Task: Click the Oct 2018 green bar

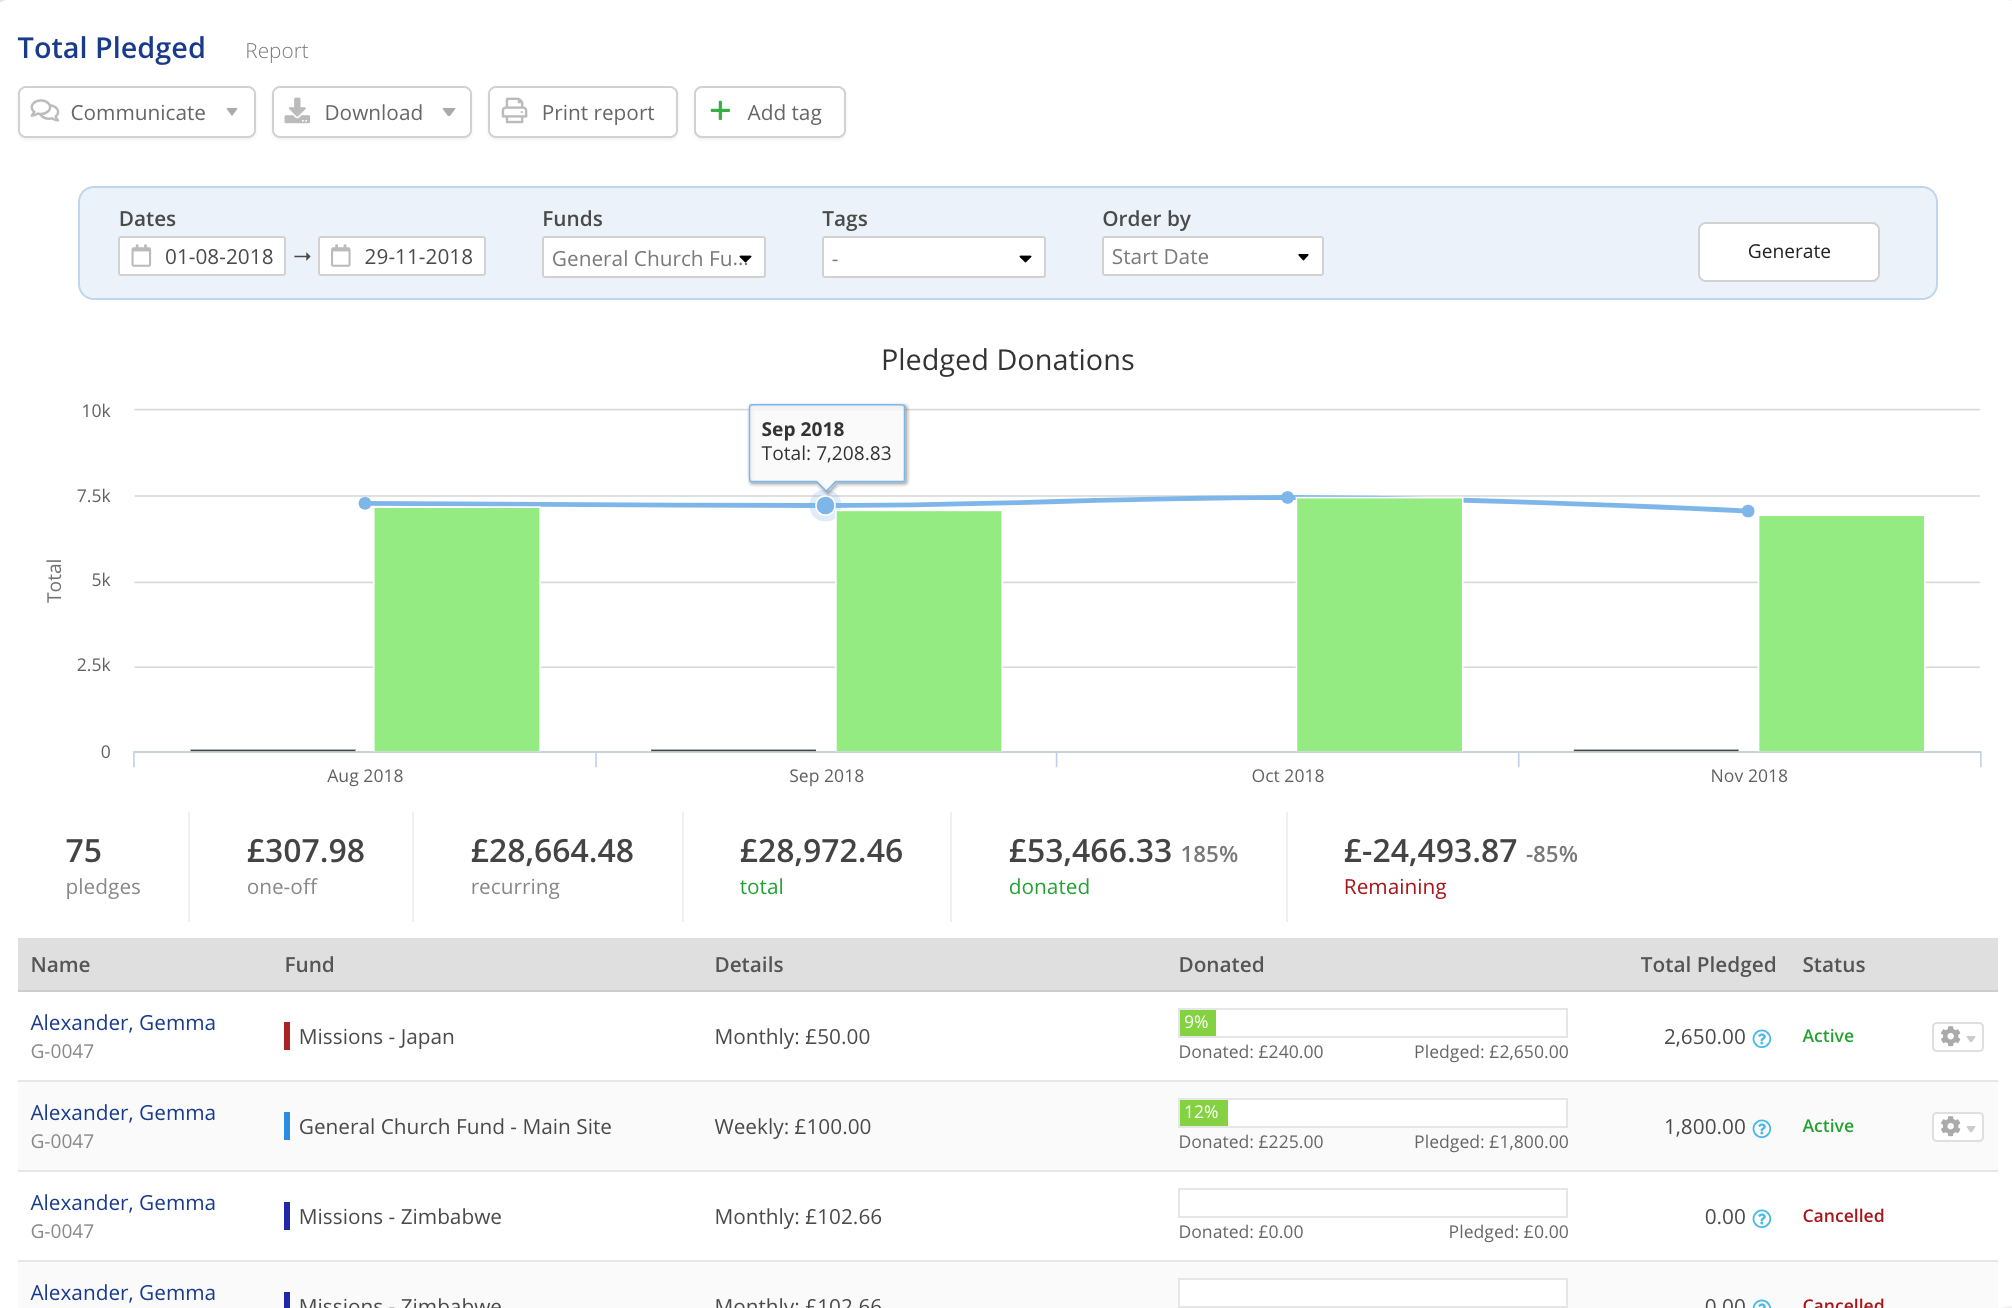Action: pyautogui.click(x=1379, y=625)
